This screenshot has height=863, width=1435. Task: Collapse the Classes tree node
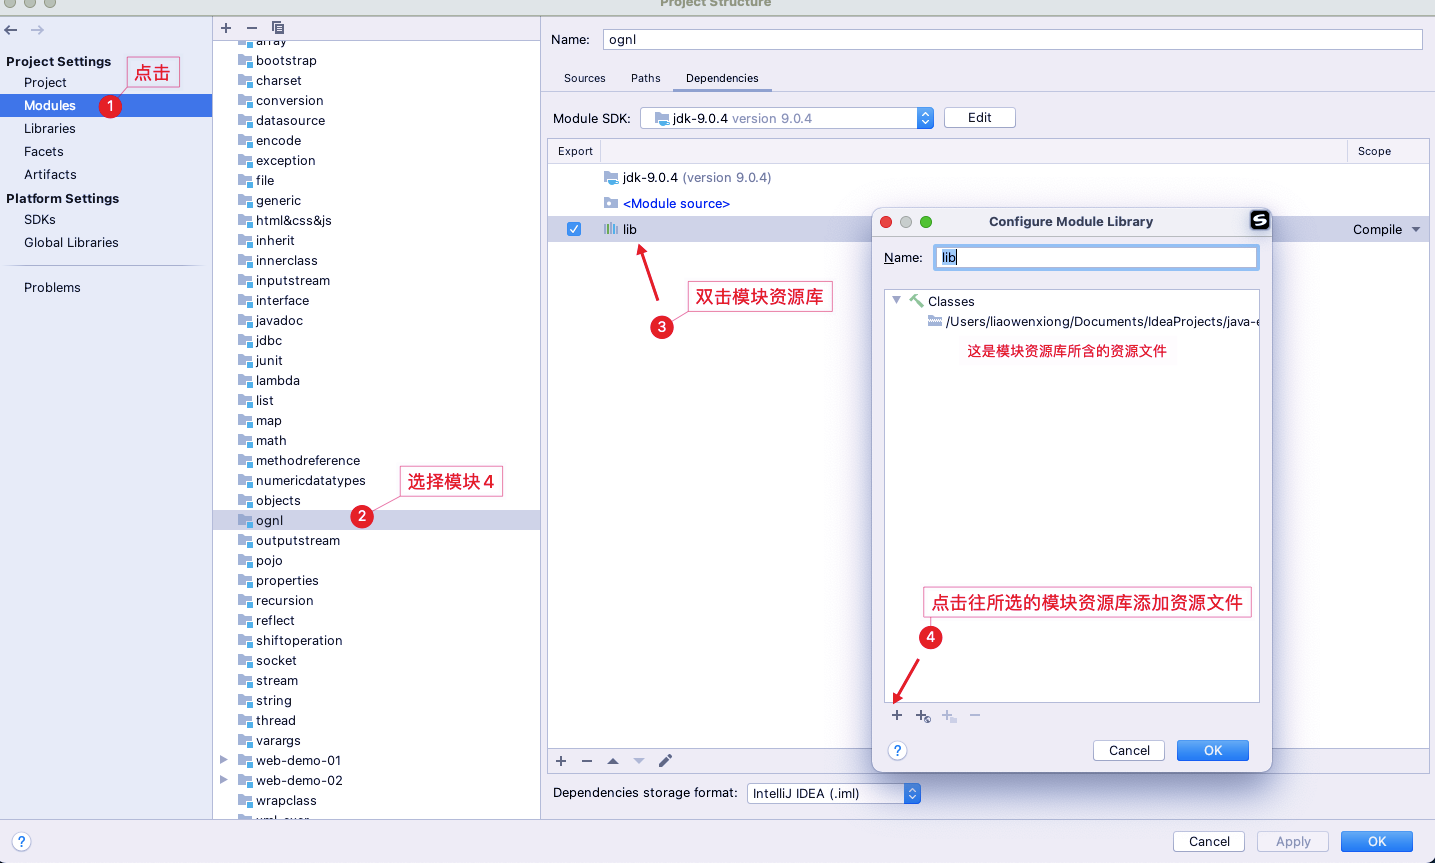tap(897, 300)
